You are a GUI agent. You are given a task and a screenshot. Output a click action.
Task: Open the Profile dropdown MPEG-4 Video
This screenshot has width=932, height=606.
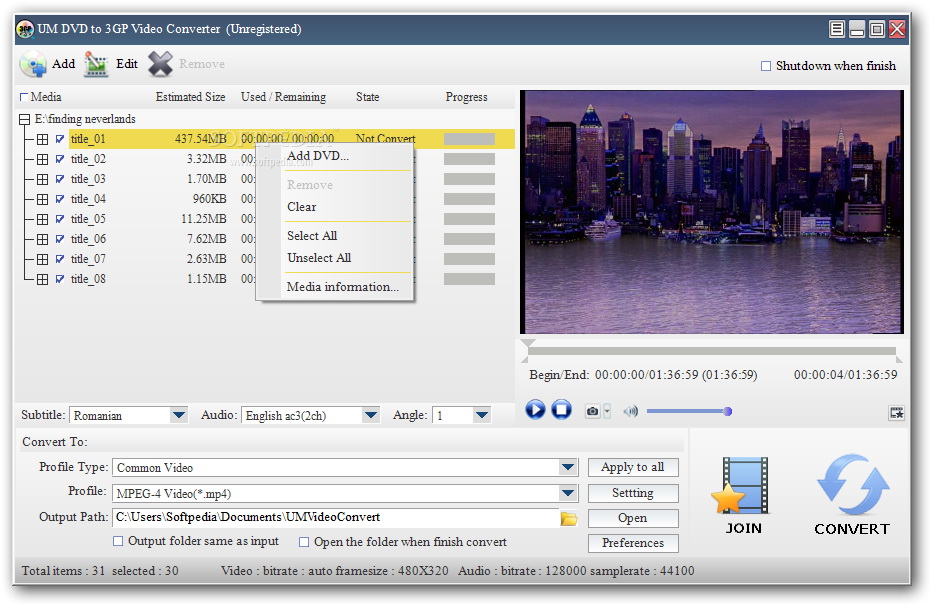568,493
